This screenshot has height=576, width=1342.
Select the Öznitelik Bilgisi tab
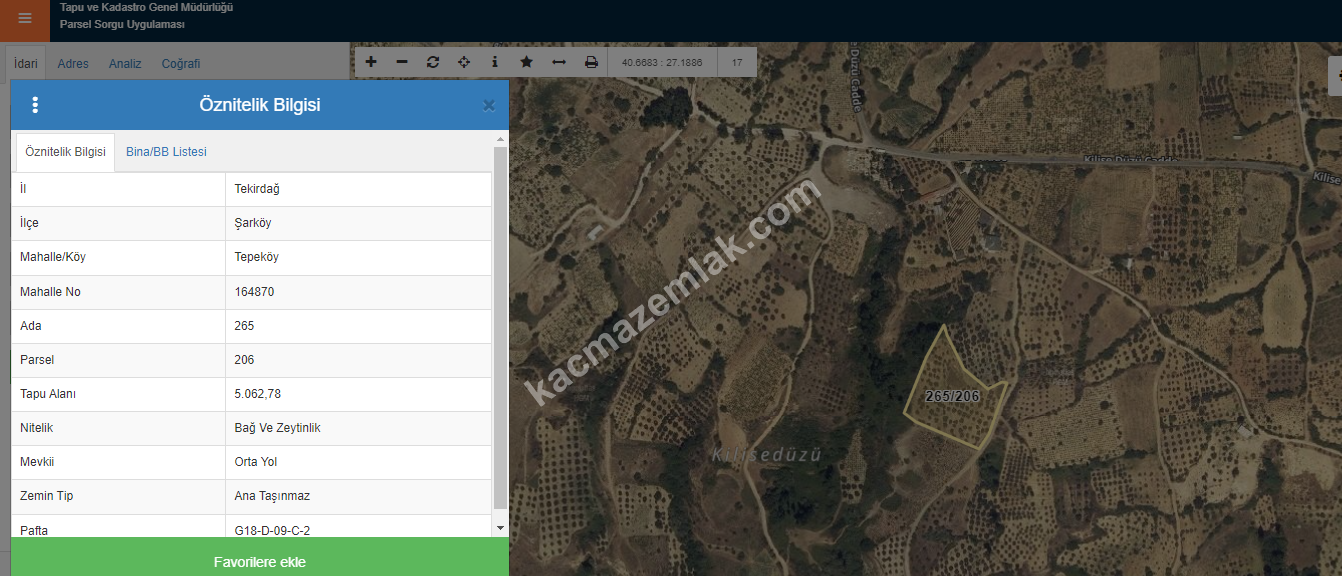[x=65, y=152]
